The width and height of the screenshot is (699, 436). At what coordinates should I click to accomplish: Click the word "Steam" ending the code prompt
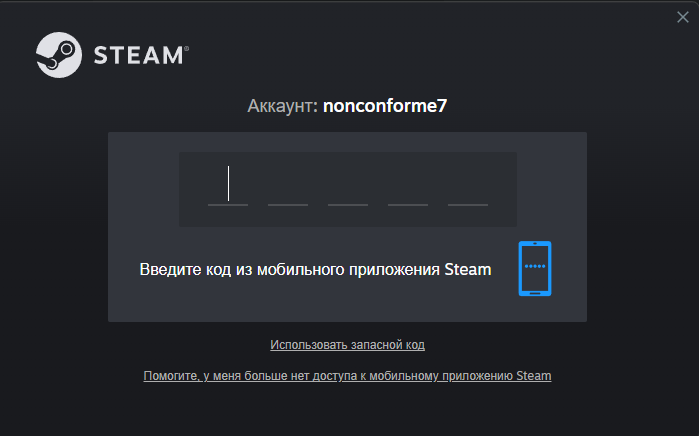(x=469, y=269)
